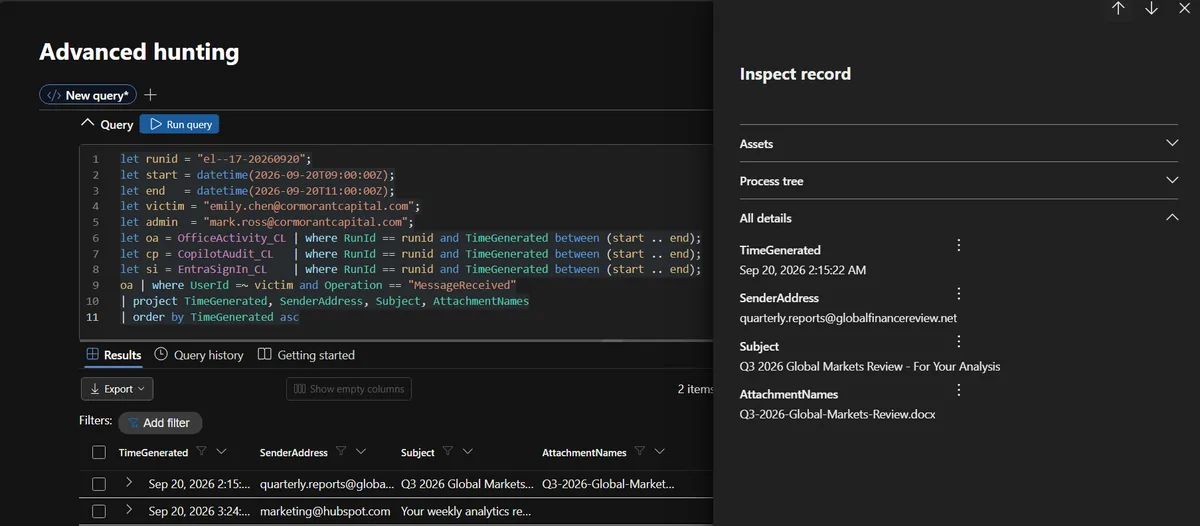
Task: Click the Subject column header
Action: (418, 452)
